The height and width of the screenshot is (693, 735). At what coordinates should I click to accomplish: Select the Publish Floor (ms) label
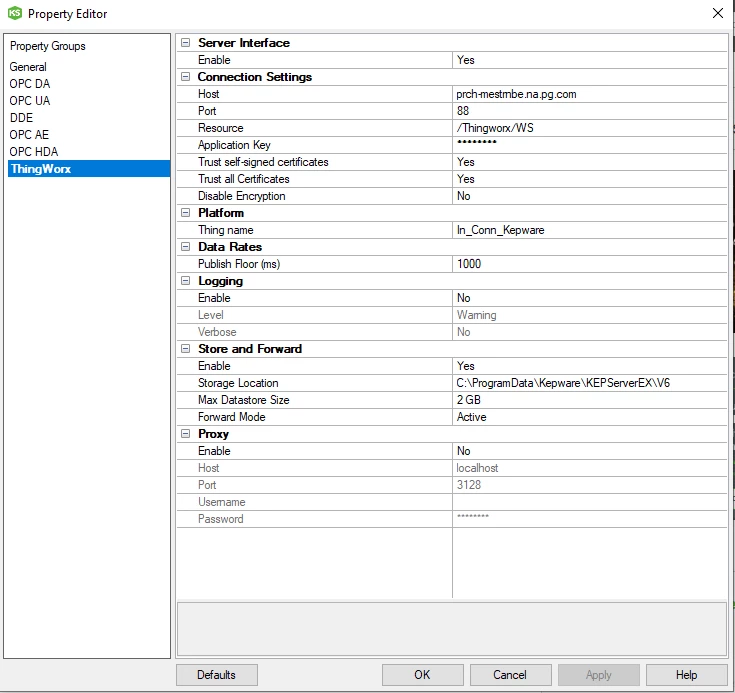coord(239,264)
